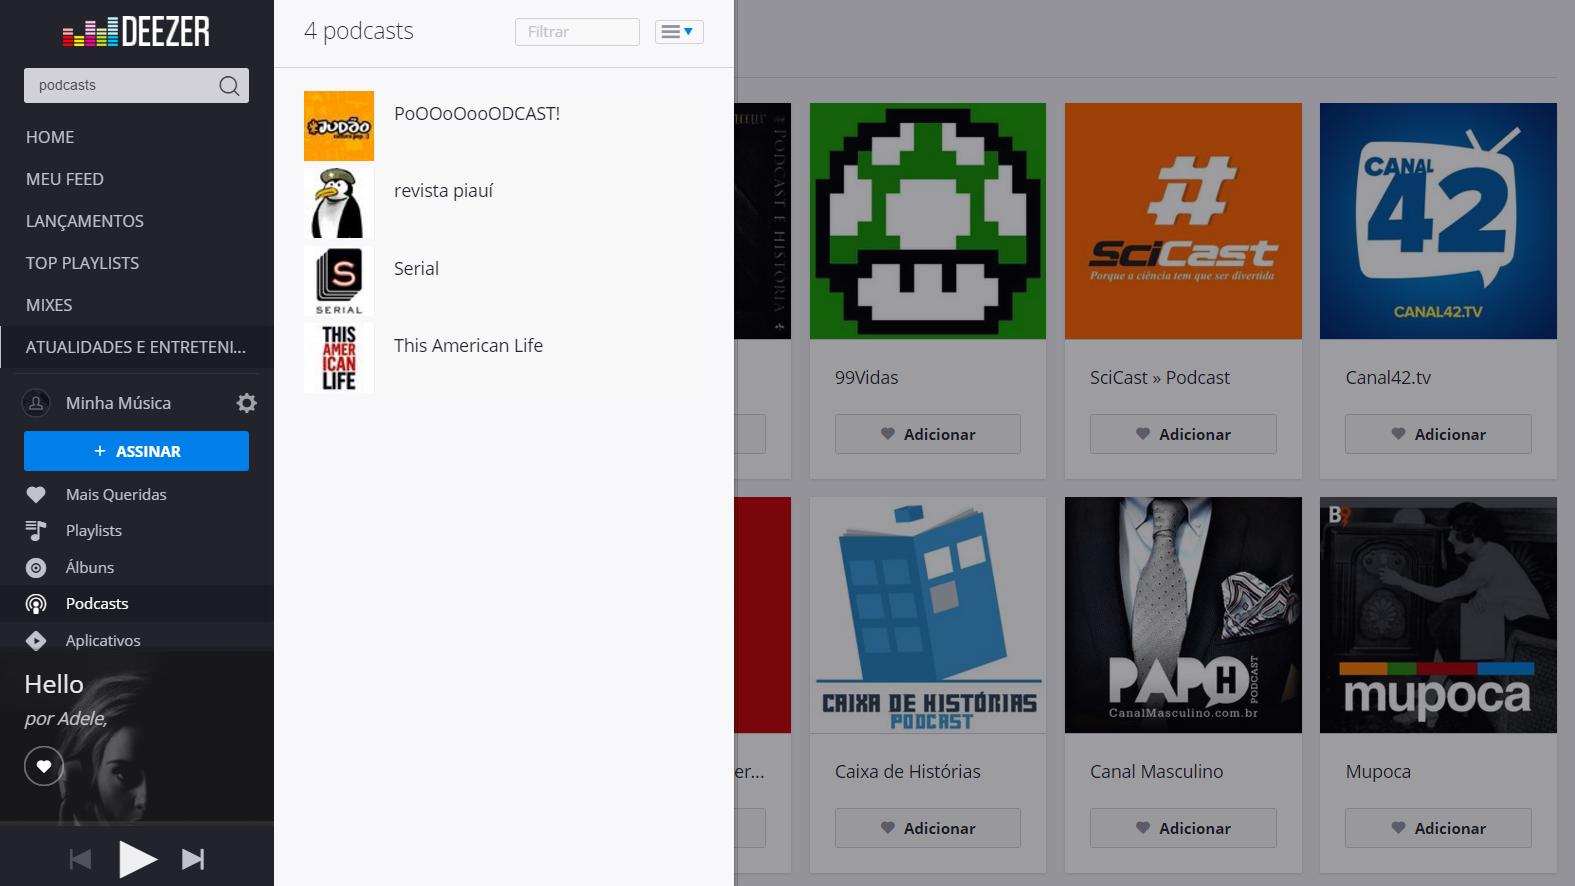The height and width of the screenshot is (886, 1575).
Task: Open the Caixa de Histórias title link
Action: (x=908, y=772)
